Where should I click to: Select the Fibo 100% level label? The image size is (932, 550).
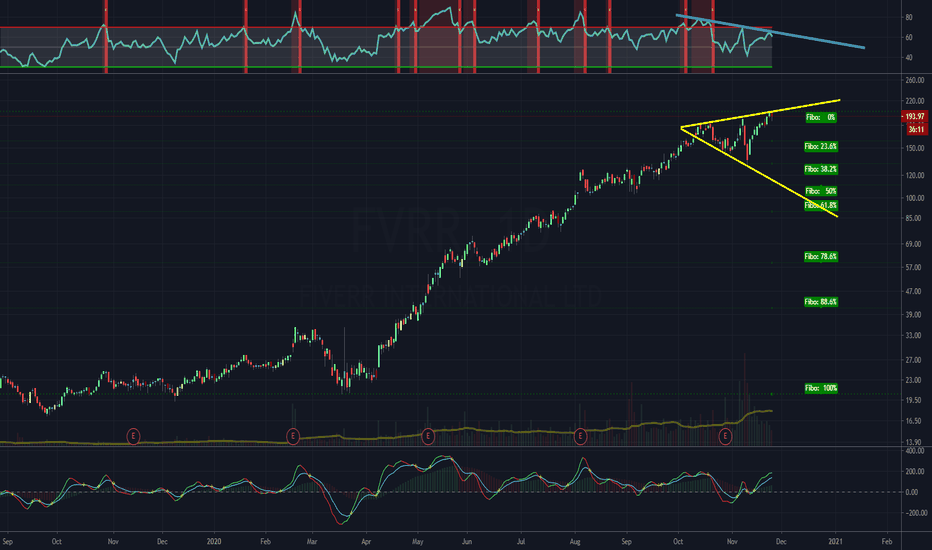pos(821,388)
